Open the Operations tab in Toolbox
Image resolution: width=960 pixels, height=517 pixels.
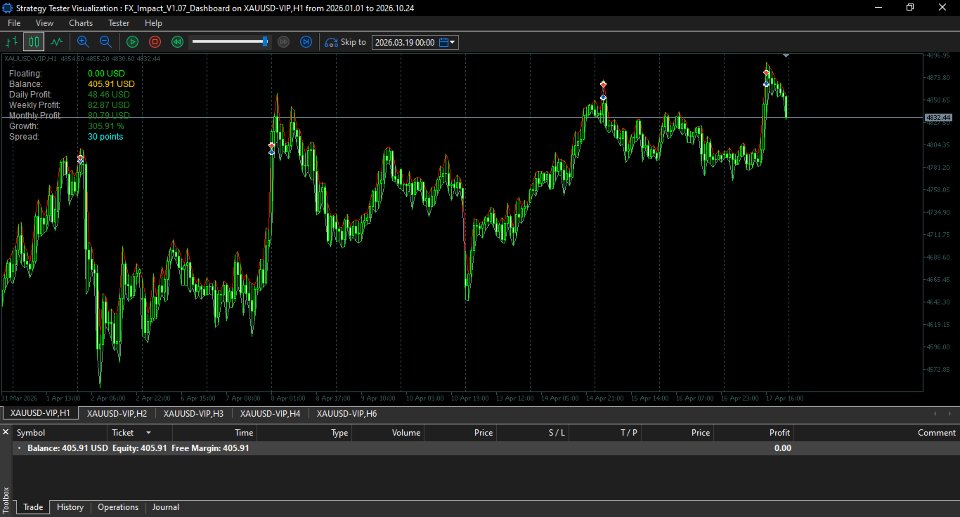coord(118,507)
